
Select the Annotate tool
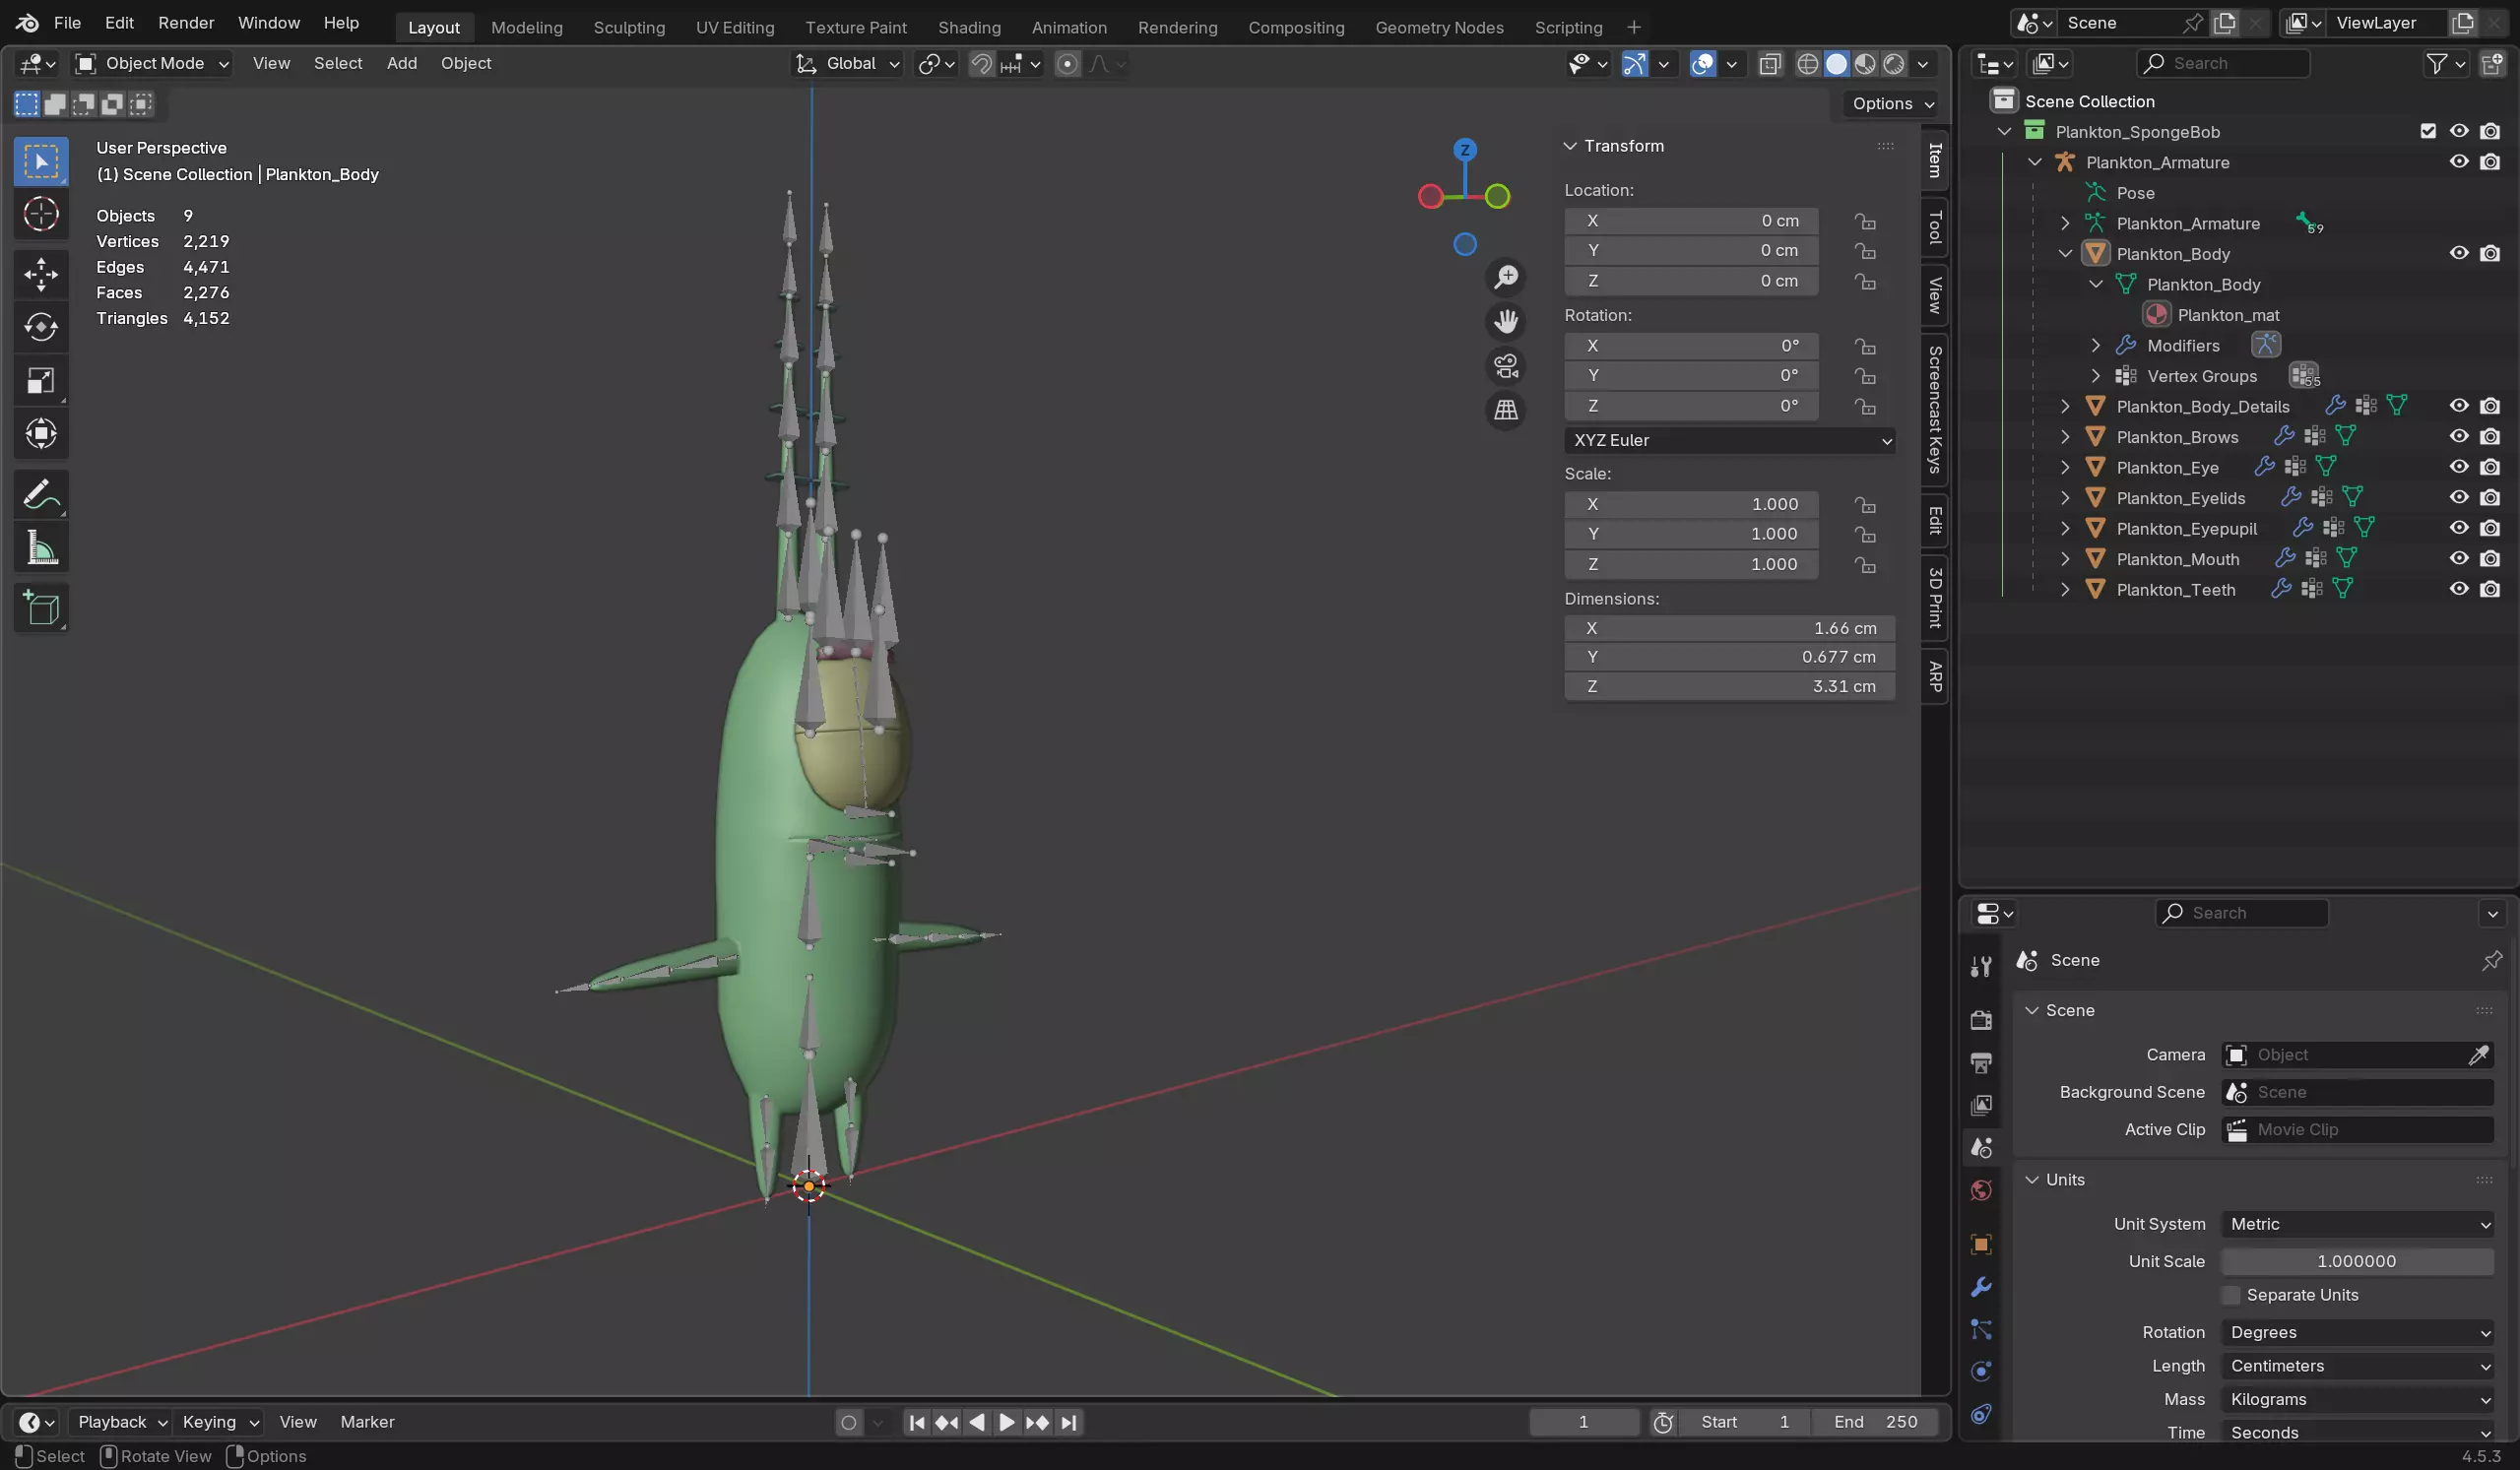pyautogui.click(x=41, y=494)
